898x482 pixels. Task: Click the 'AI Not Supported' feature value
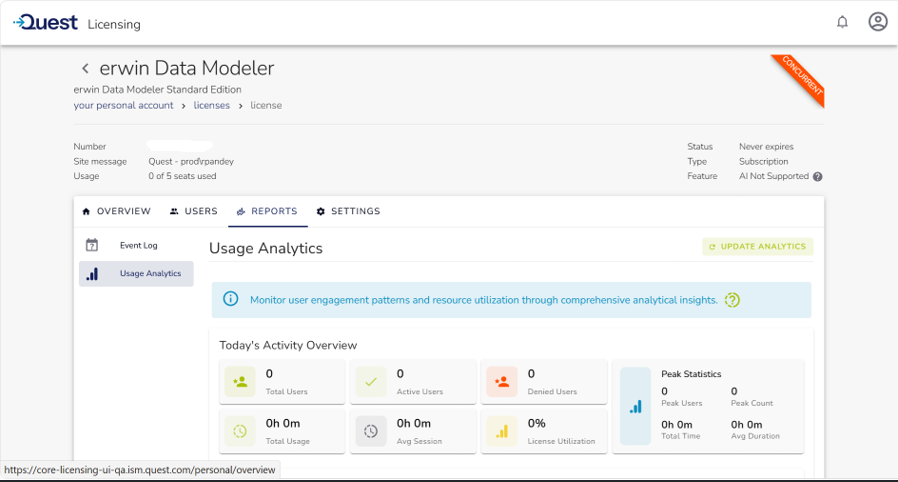pos(774,176)
